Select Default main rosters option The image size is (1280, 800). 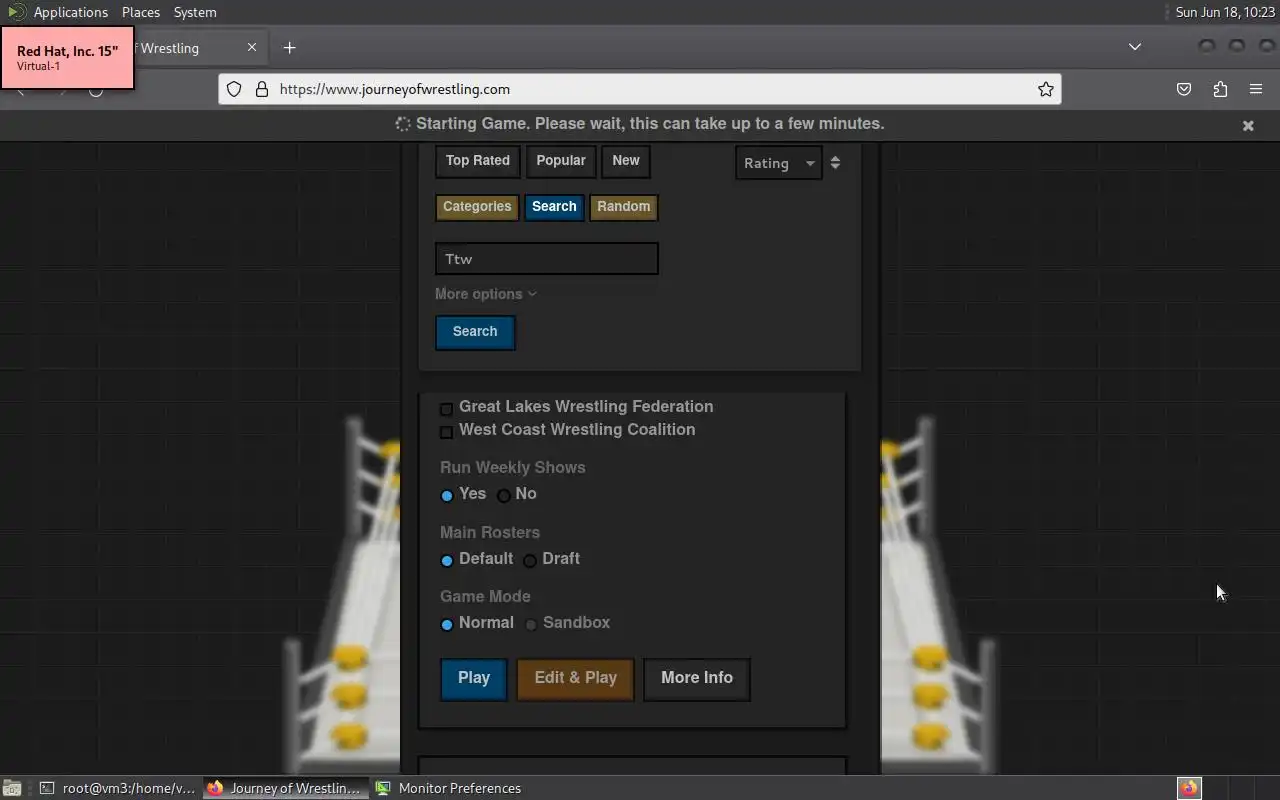[x=447, y=561]
